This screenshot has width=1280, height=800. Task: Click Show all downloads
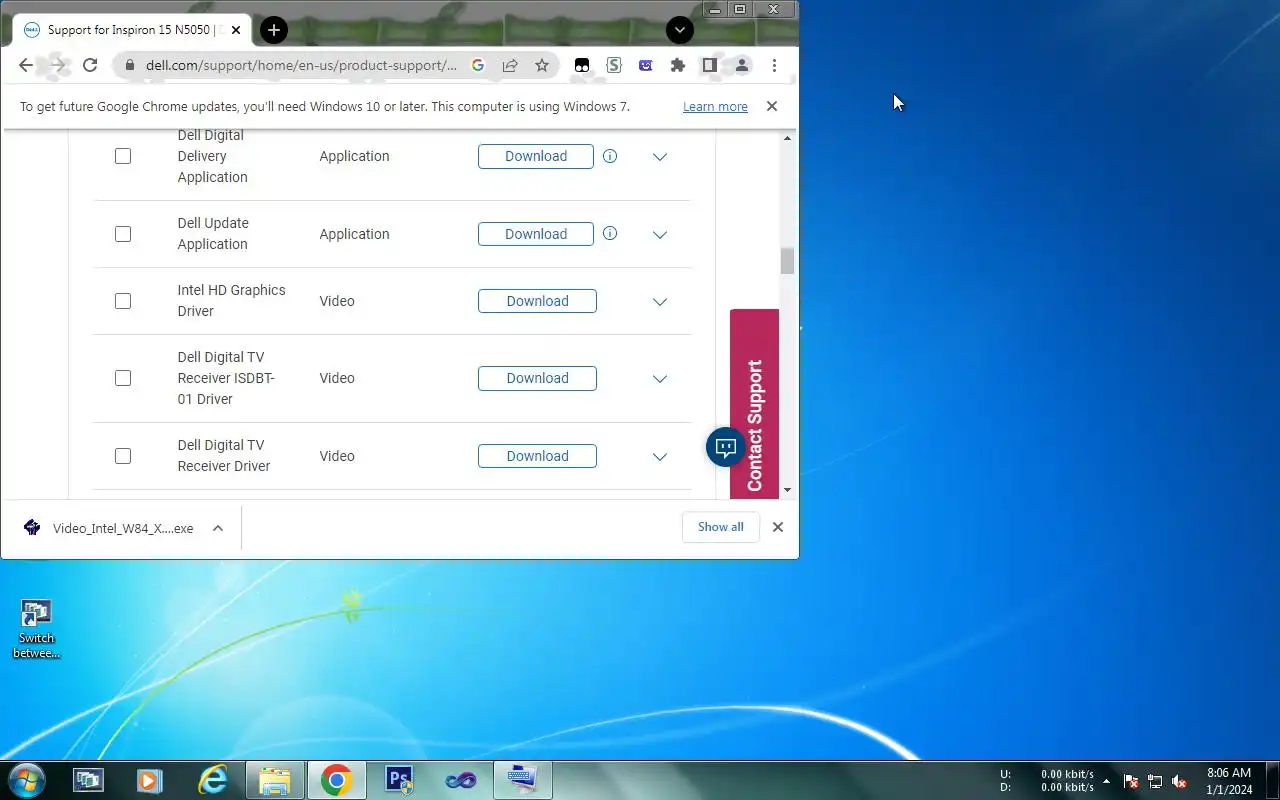[721, 527]
